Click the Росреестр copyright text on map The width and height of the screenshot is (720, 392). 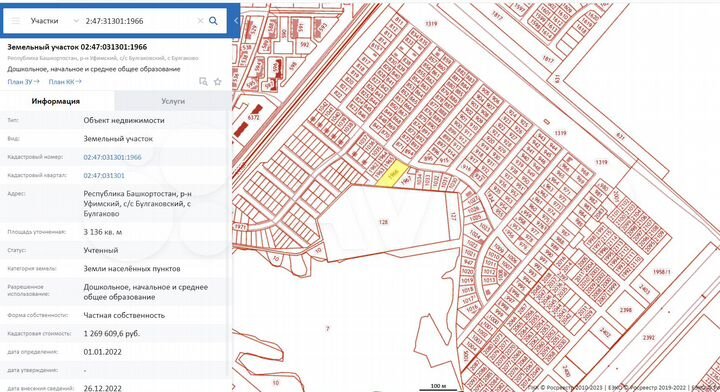(x=622, y=388)
